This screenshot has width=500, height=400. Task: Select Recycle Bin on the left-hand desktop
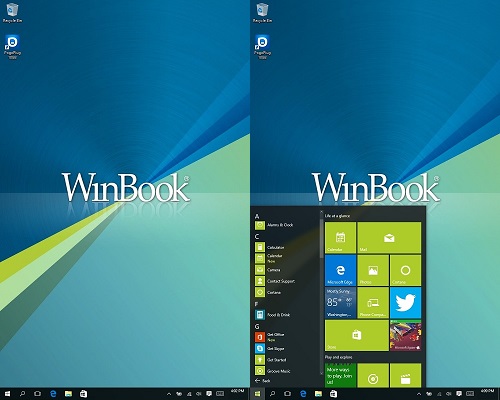click(12, 13)
